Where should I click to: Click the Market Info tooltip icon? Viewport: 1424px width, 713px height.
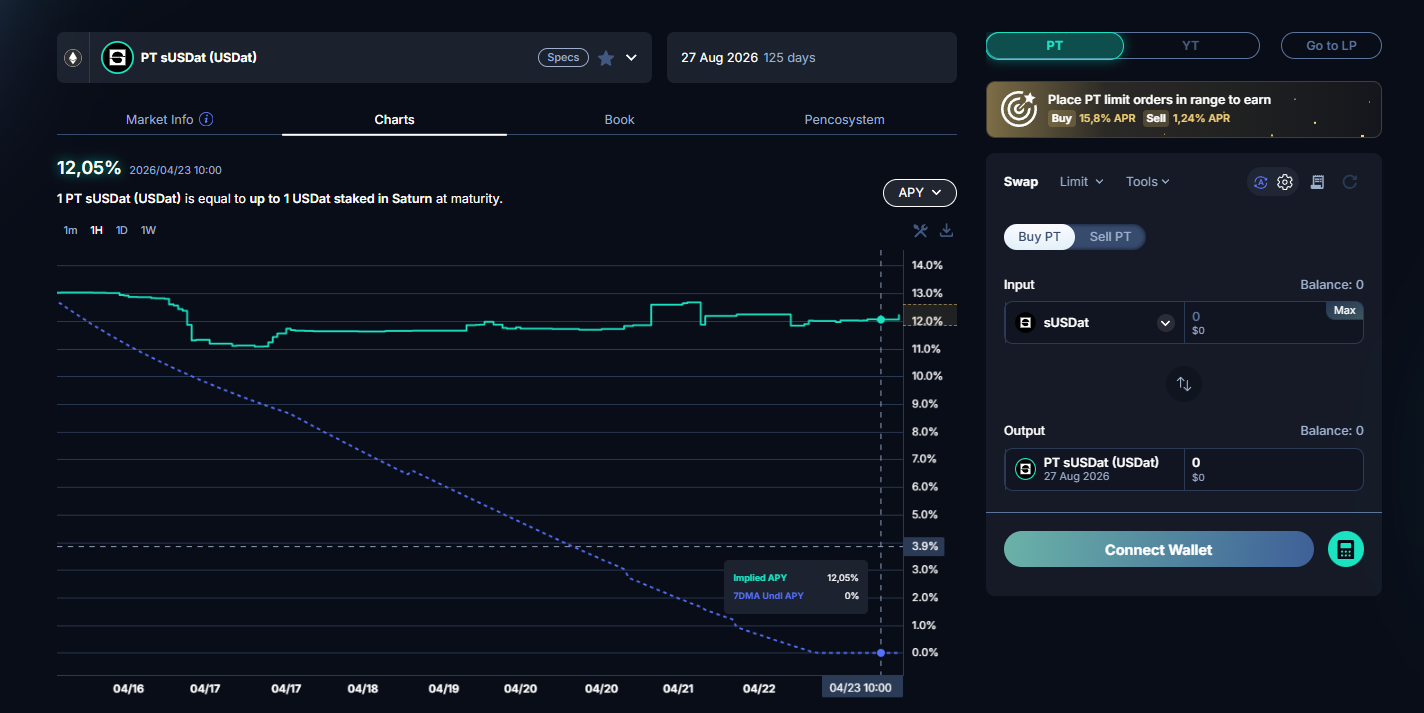point(206,119)
